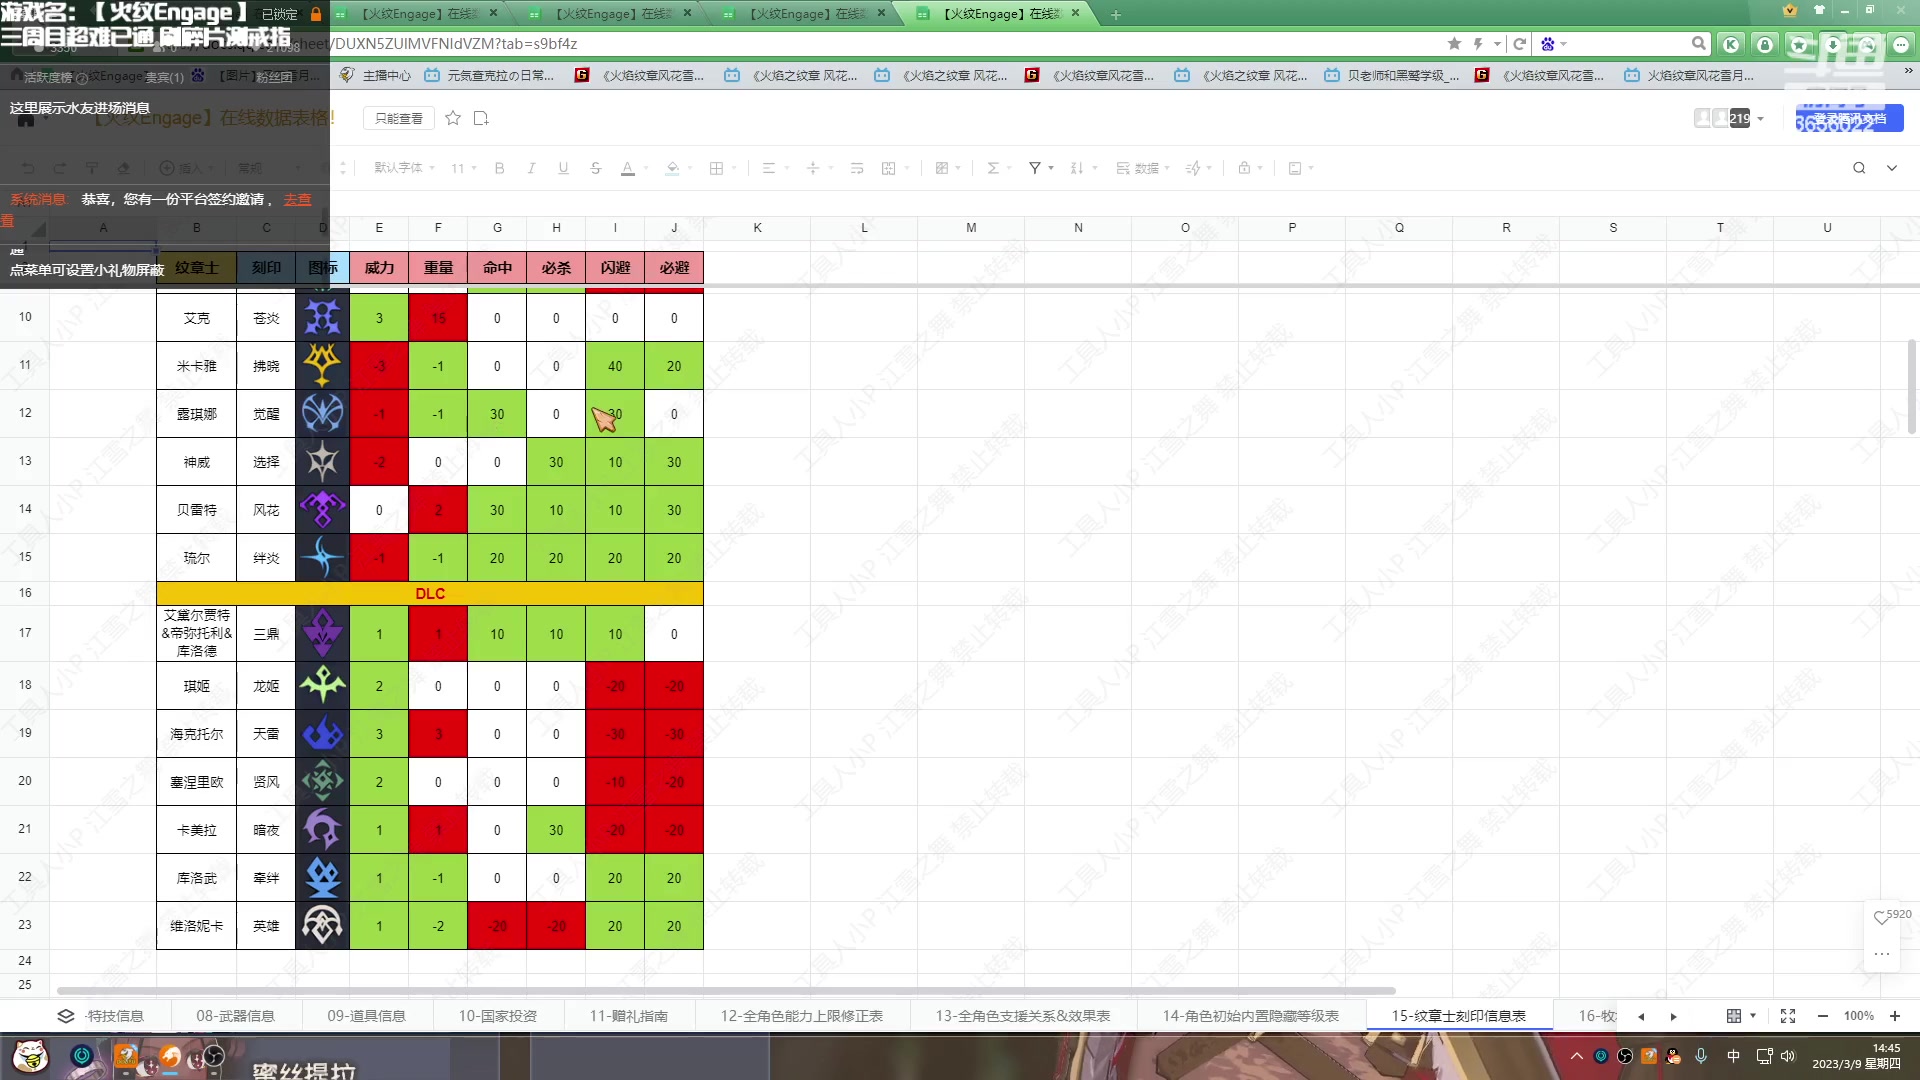Click the horizontal scrollbar of the sheet

726,991
